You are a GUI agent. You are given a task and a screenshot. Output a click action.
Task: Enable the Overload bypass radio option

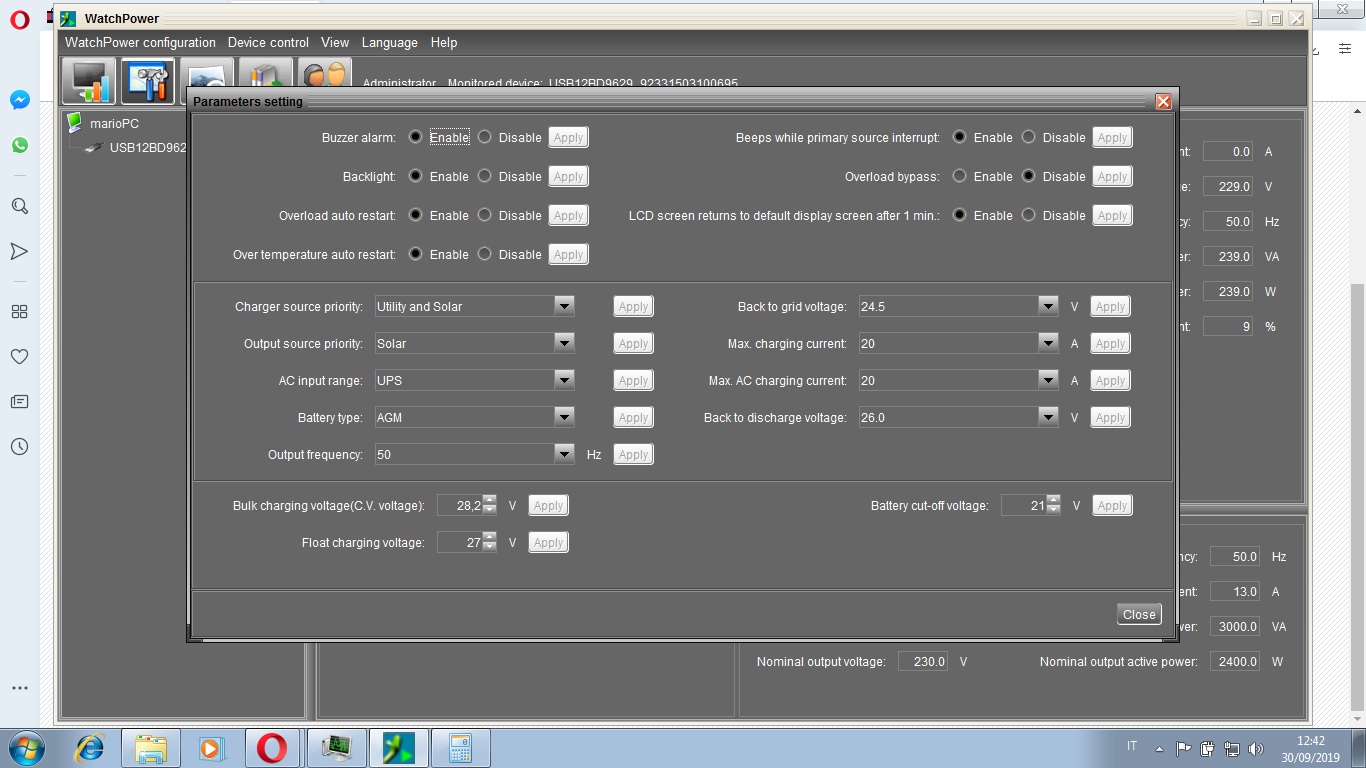960,176
